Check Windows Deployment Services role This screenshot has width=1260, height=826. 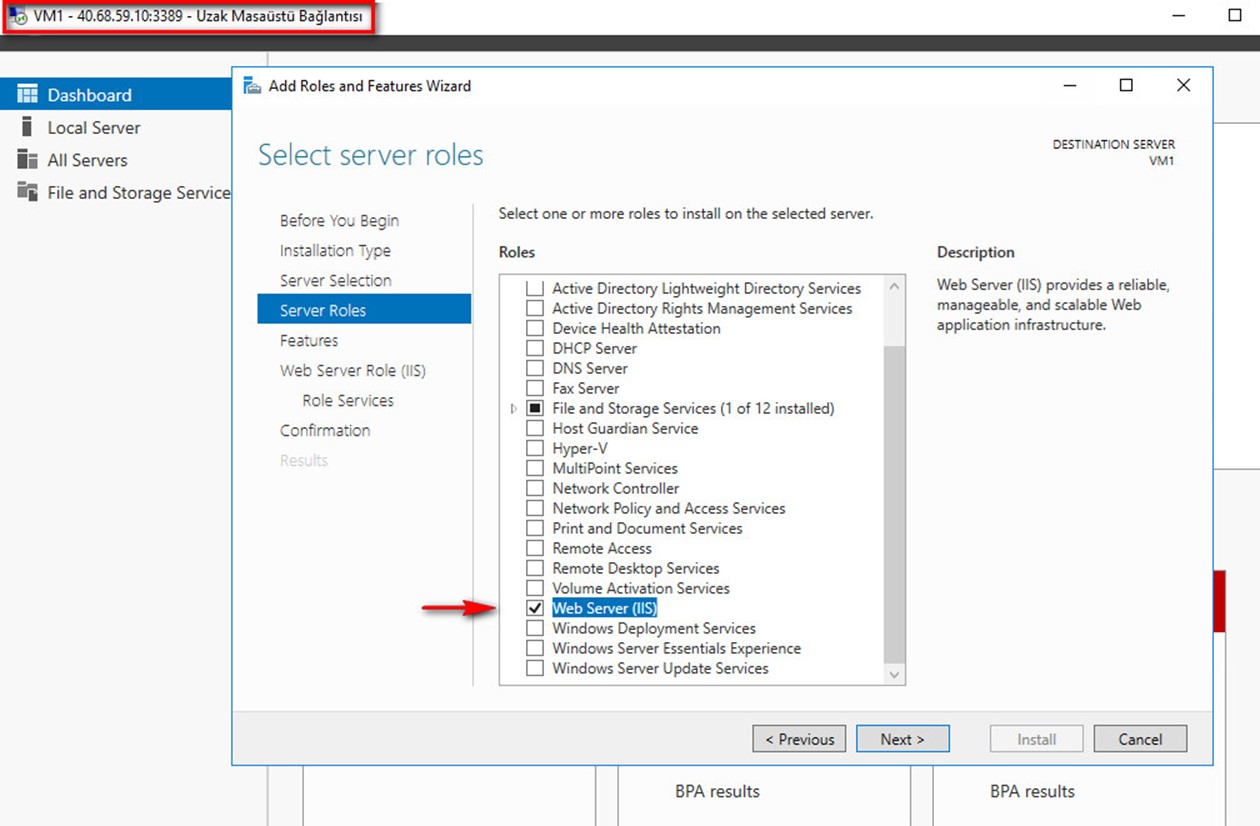pos(535,628)
